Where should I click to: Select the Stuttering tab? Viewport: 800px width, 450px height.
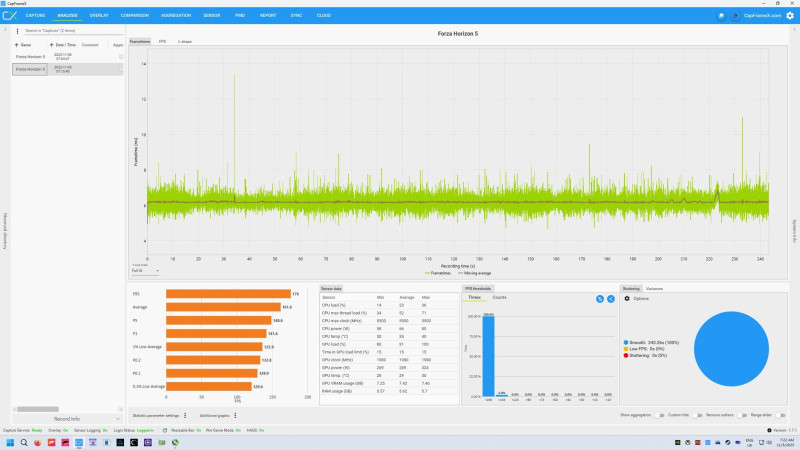click(x=631, y=289)
